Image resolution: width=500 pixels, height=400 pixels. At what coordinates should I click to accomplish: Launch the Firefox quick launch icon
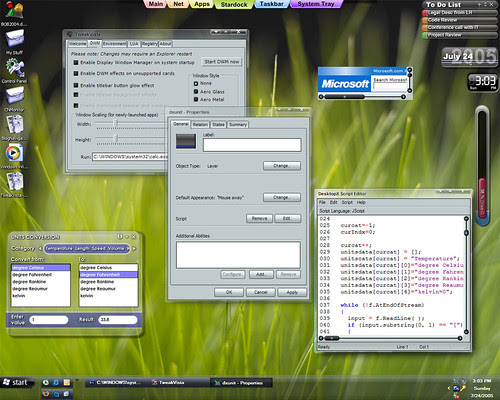(46, 394)
